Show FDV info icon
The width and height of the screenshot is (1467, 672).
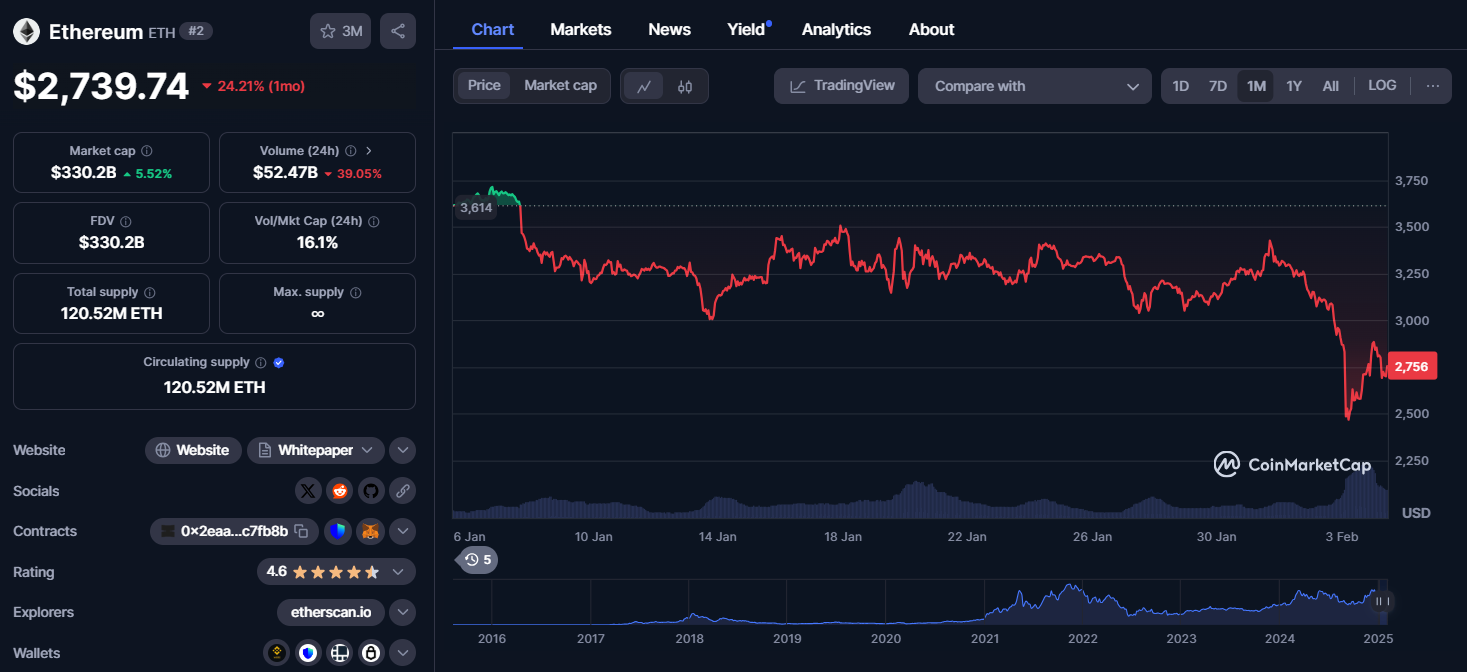(125, 221)
